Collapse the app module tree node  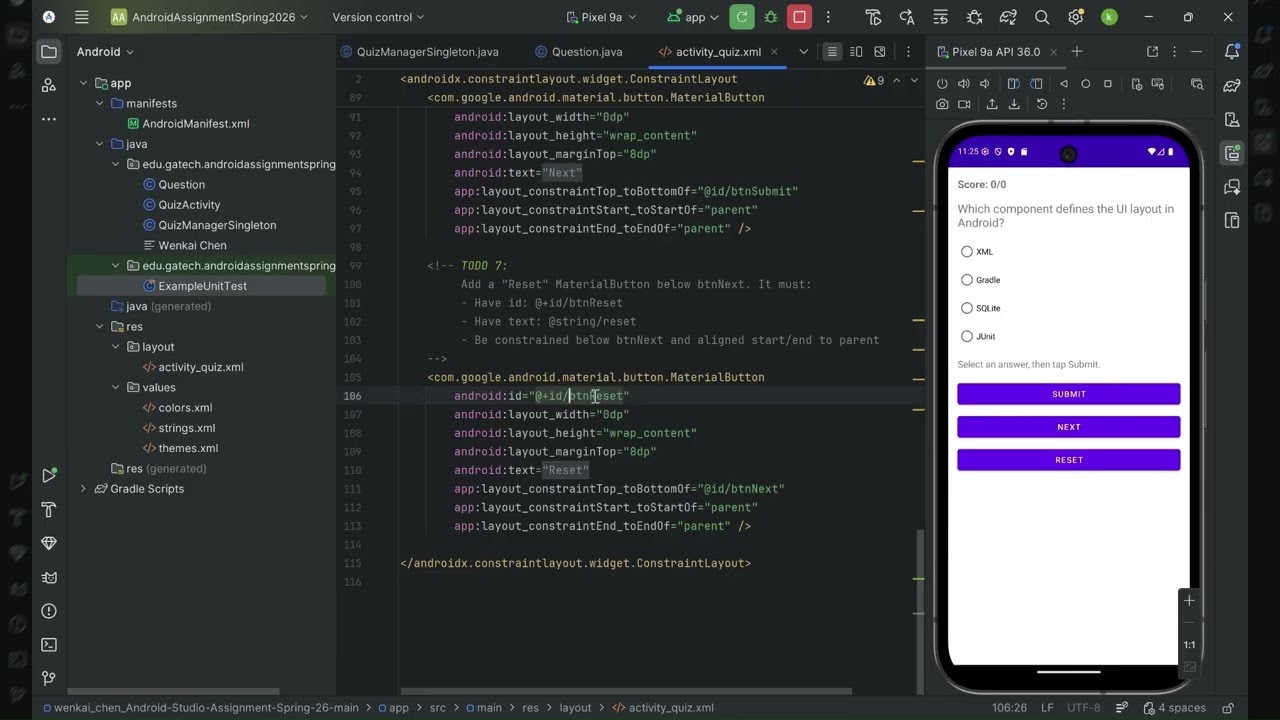84,83
